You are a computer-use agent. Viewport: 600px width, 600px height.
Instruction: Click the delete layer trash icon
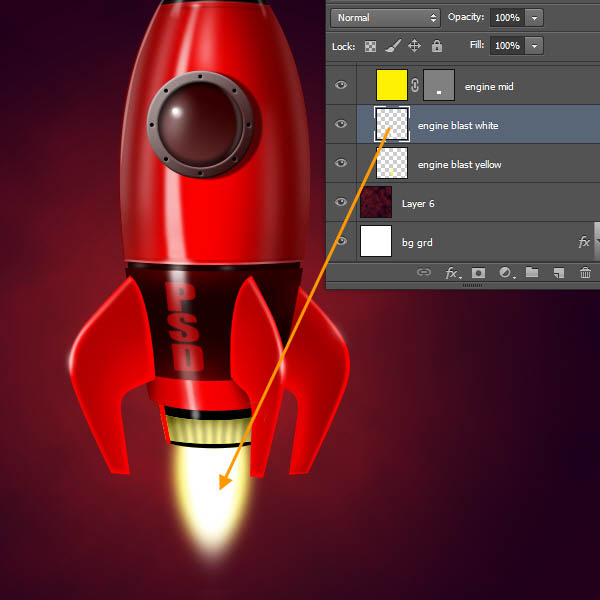pyautogui.click(x=585, y=272)
